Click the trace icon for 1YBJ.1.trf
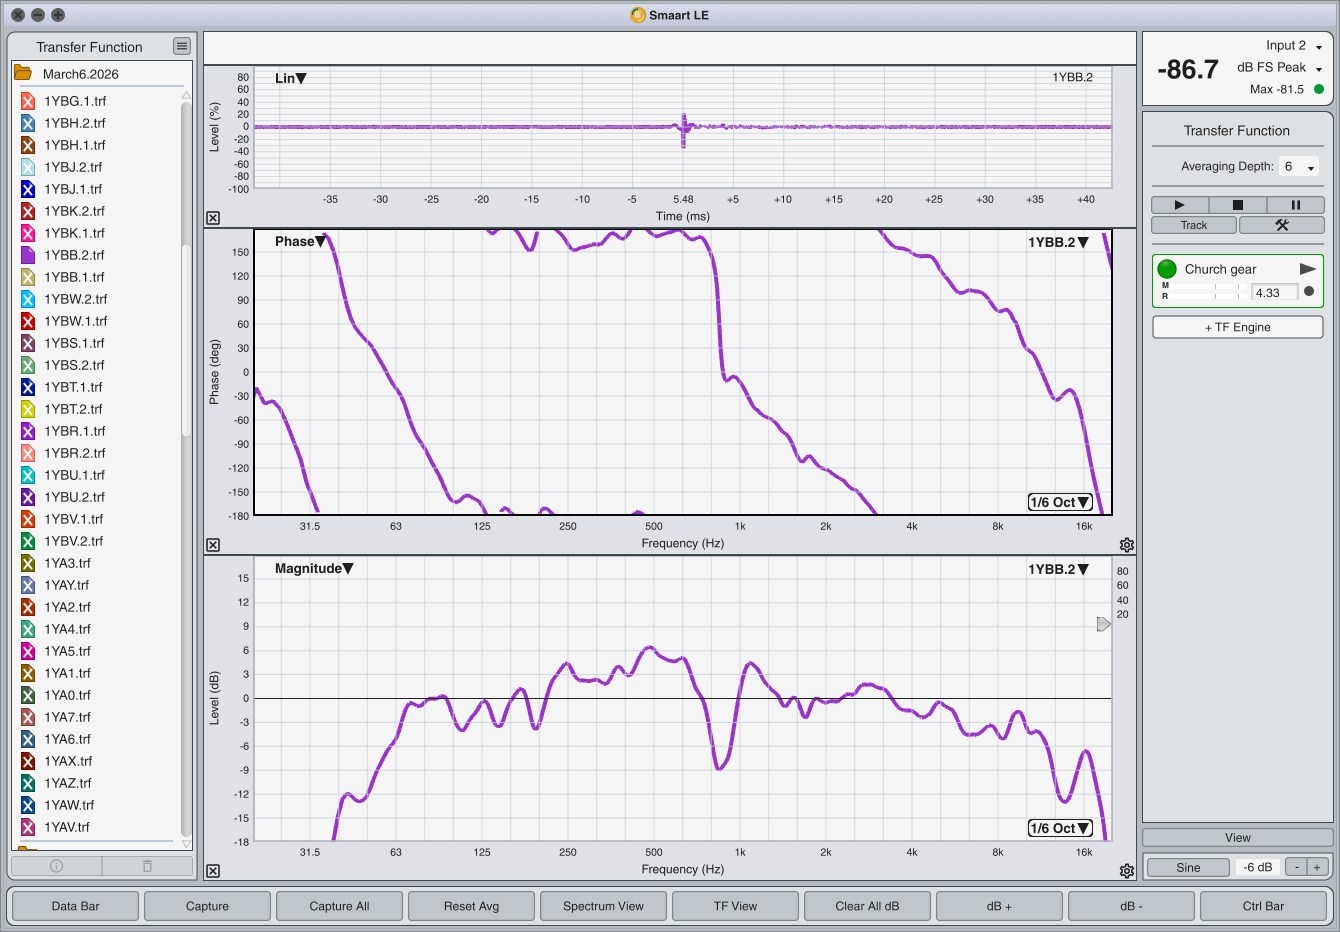 coord(28,189)
